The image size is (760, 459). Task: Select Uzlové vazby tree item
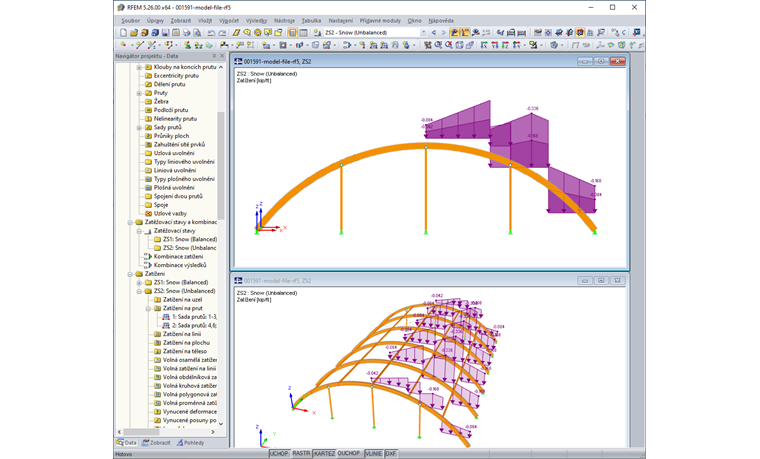pos(170,213)
